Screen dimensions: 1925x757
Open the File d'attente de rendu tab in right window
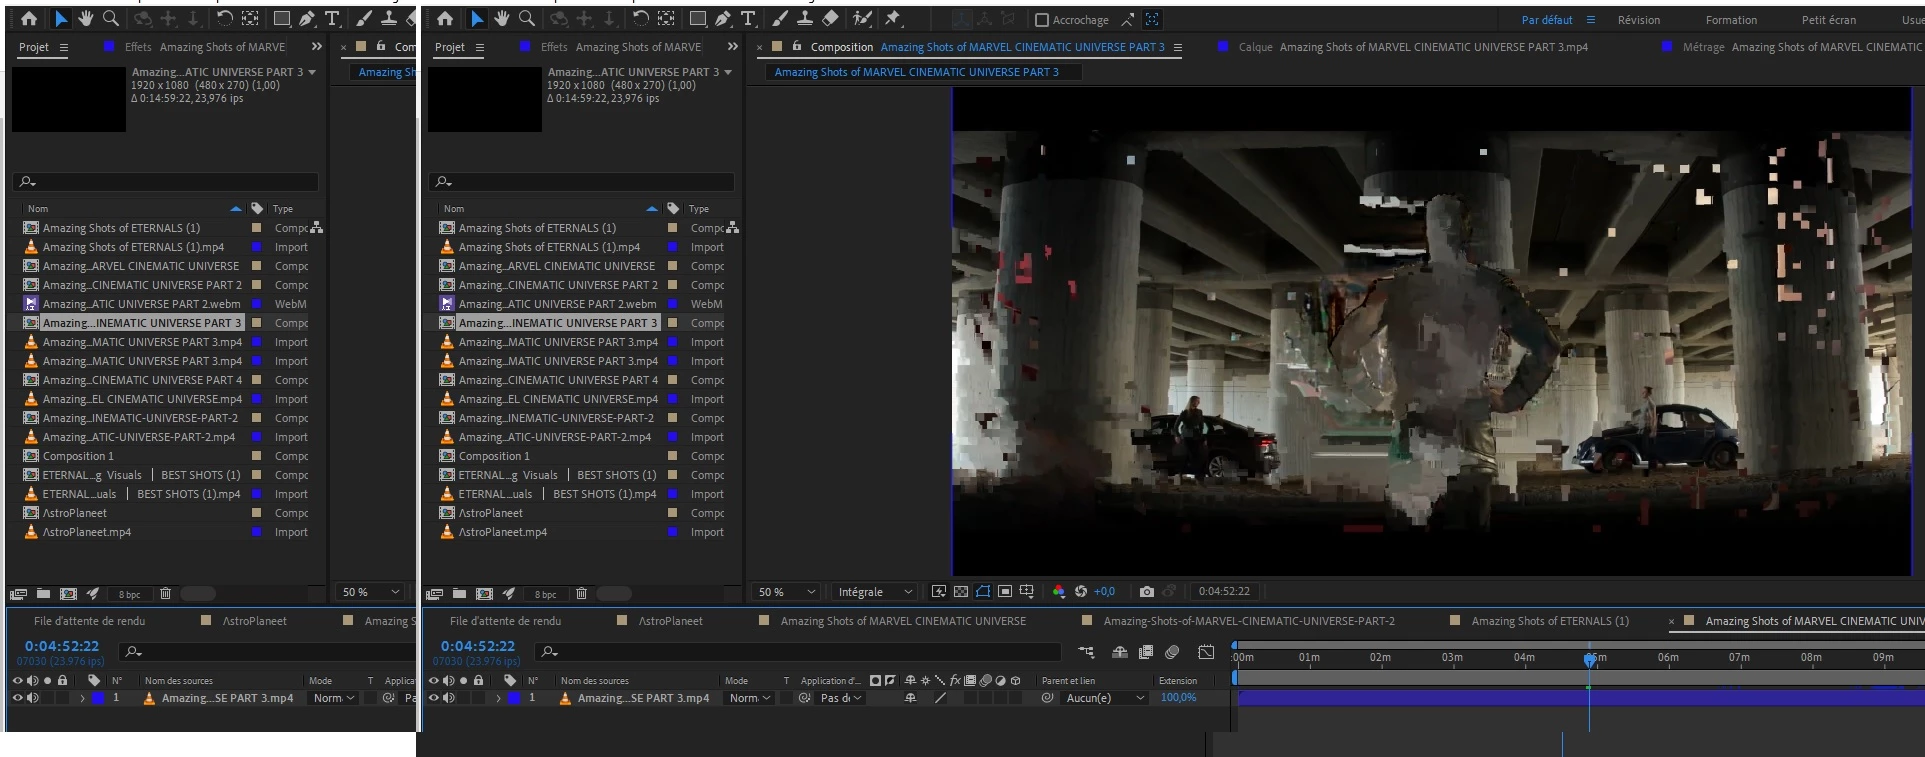[x=505, y=621]
